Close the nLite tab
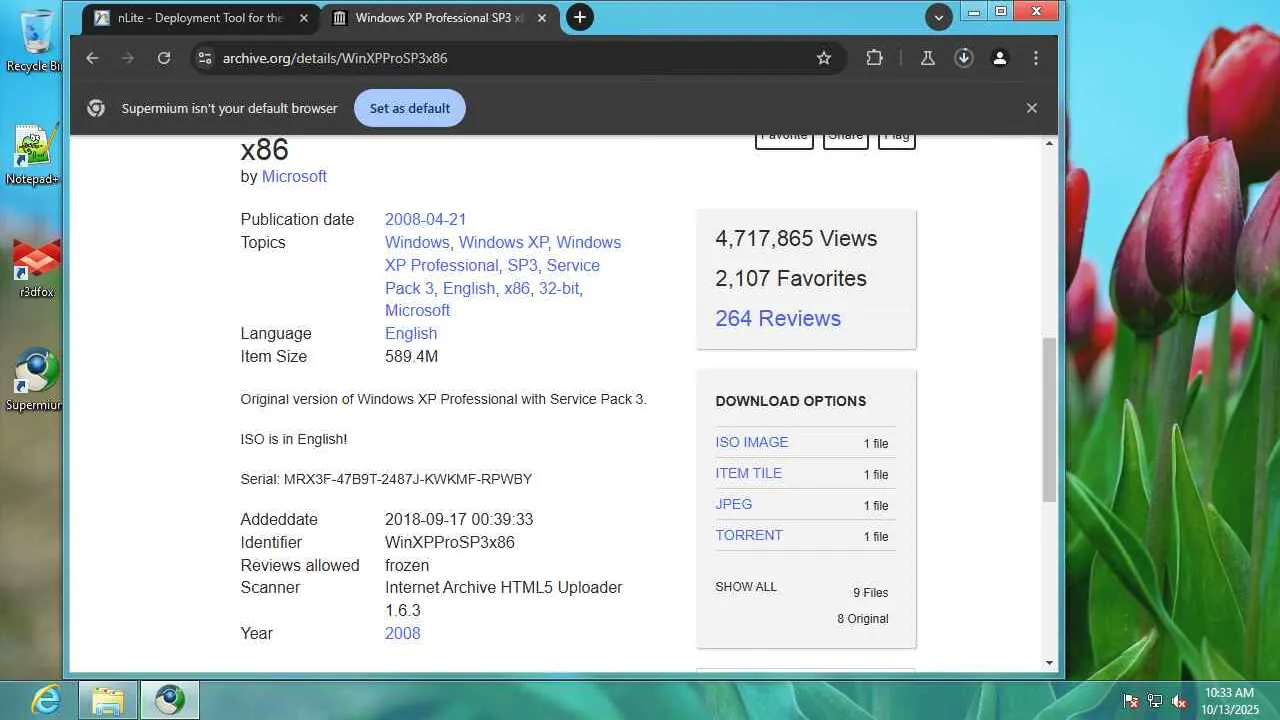The image size is (1280, 720). (304, 18)
